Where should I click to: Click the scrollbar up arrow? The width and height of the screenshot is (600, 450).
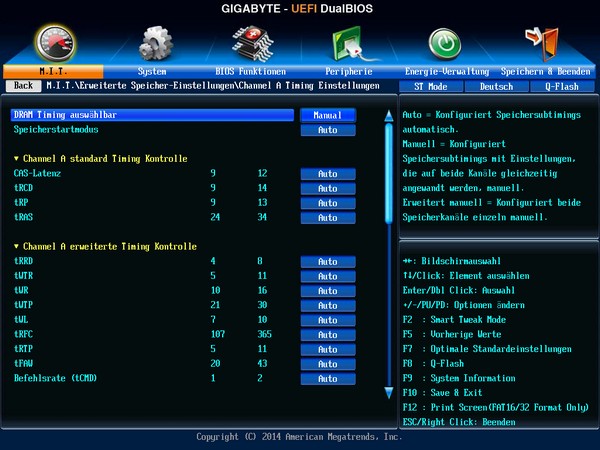pos(389,116)
